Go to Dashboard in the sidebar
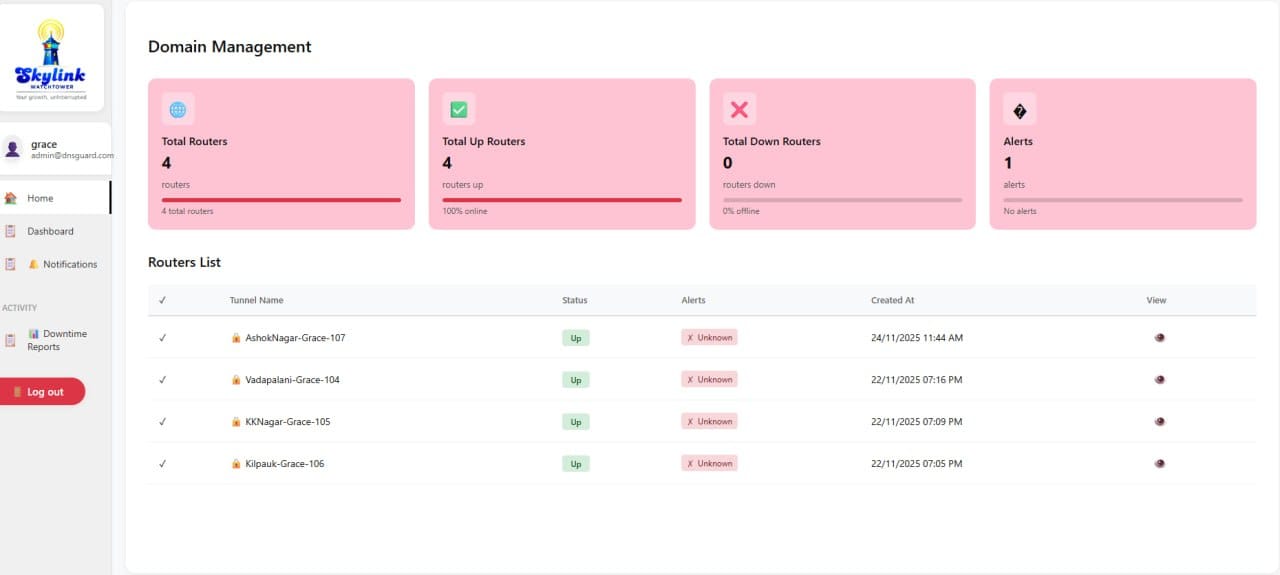The height and width of the screenshot is (575, 1280). [50, 231]
